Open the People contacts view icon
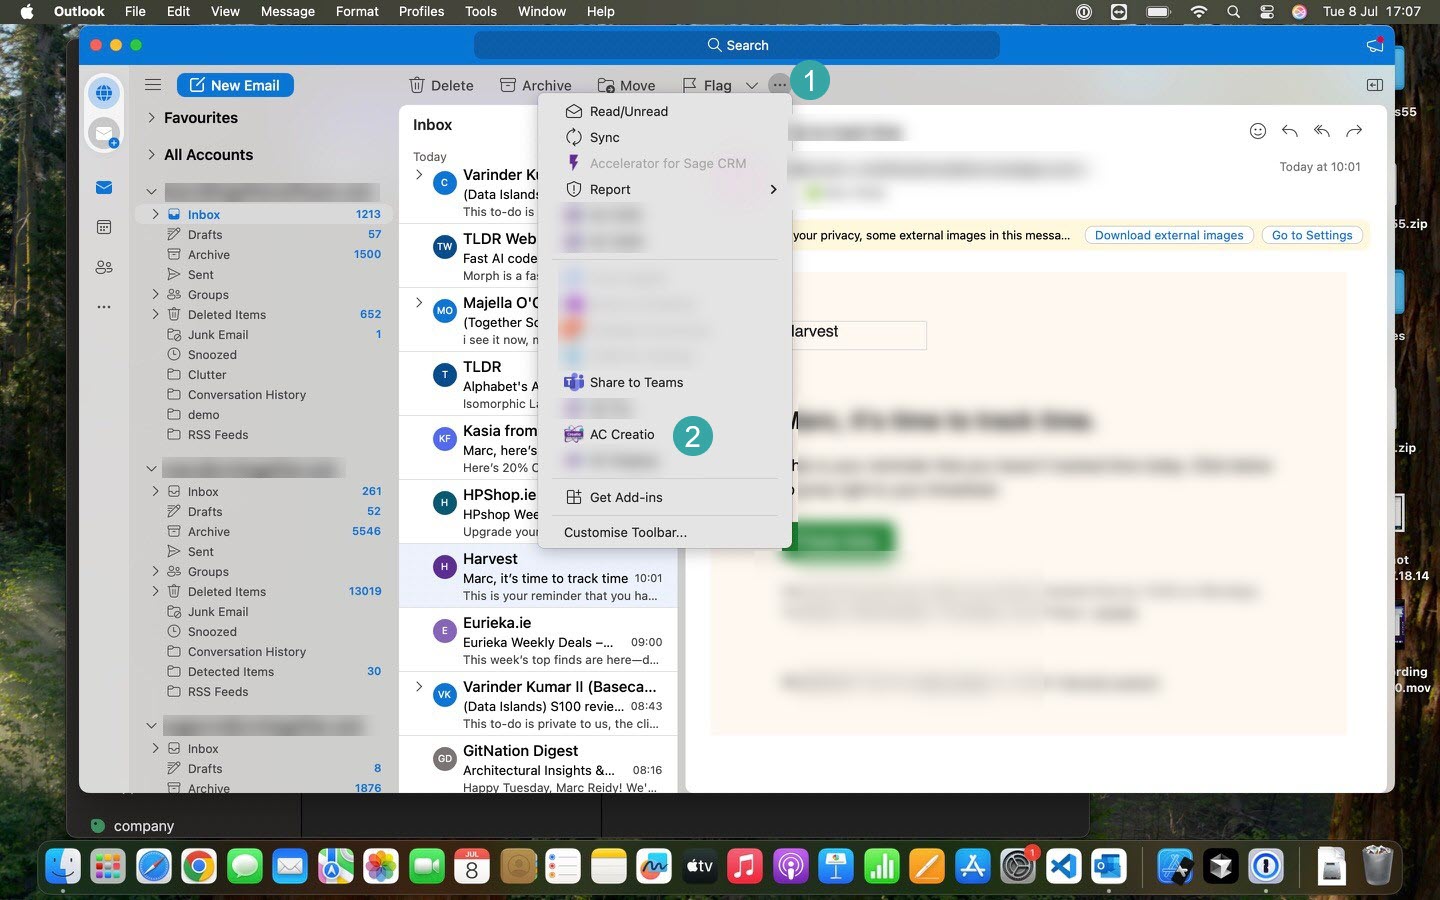The image size is (1440, 900). pyautogui.click(x=104, y=267)
